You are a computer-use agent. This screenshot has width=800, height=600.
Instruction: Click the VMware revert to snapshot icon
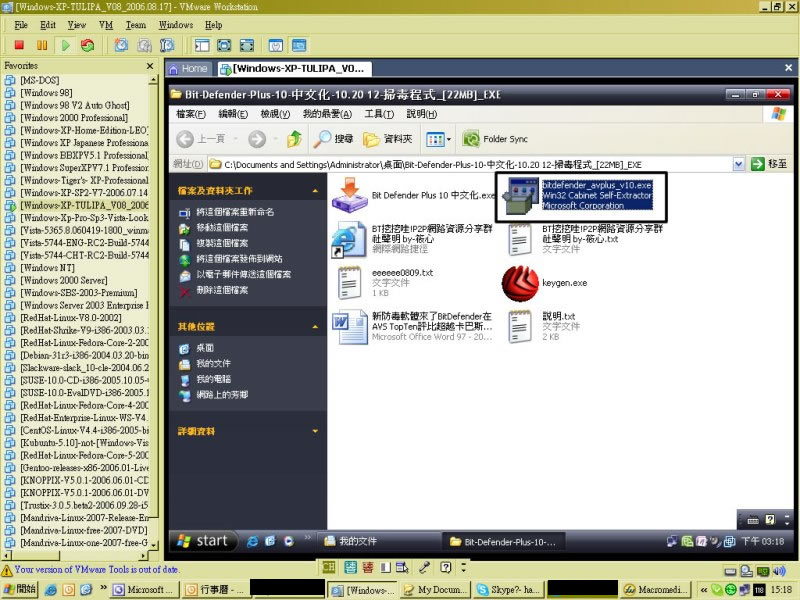[x=144, y=45]
